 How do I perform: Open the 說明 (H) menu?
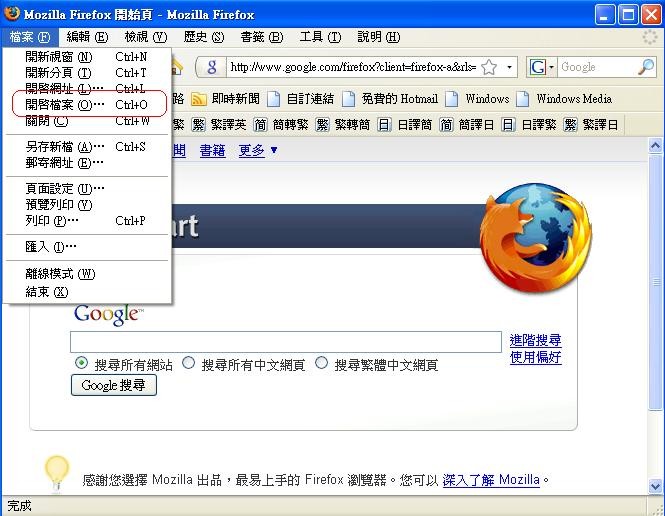(x=378, y=37)
